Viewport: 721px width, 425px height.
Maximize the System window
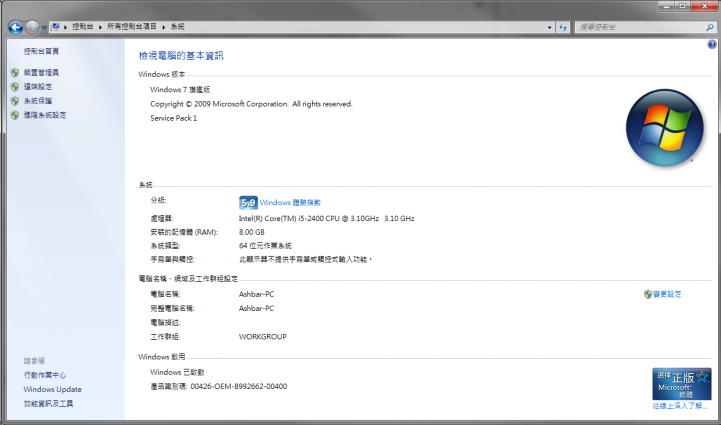(x=682, y=6)
